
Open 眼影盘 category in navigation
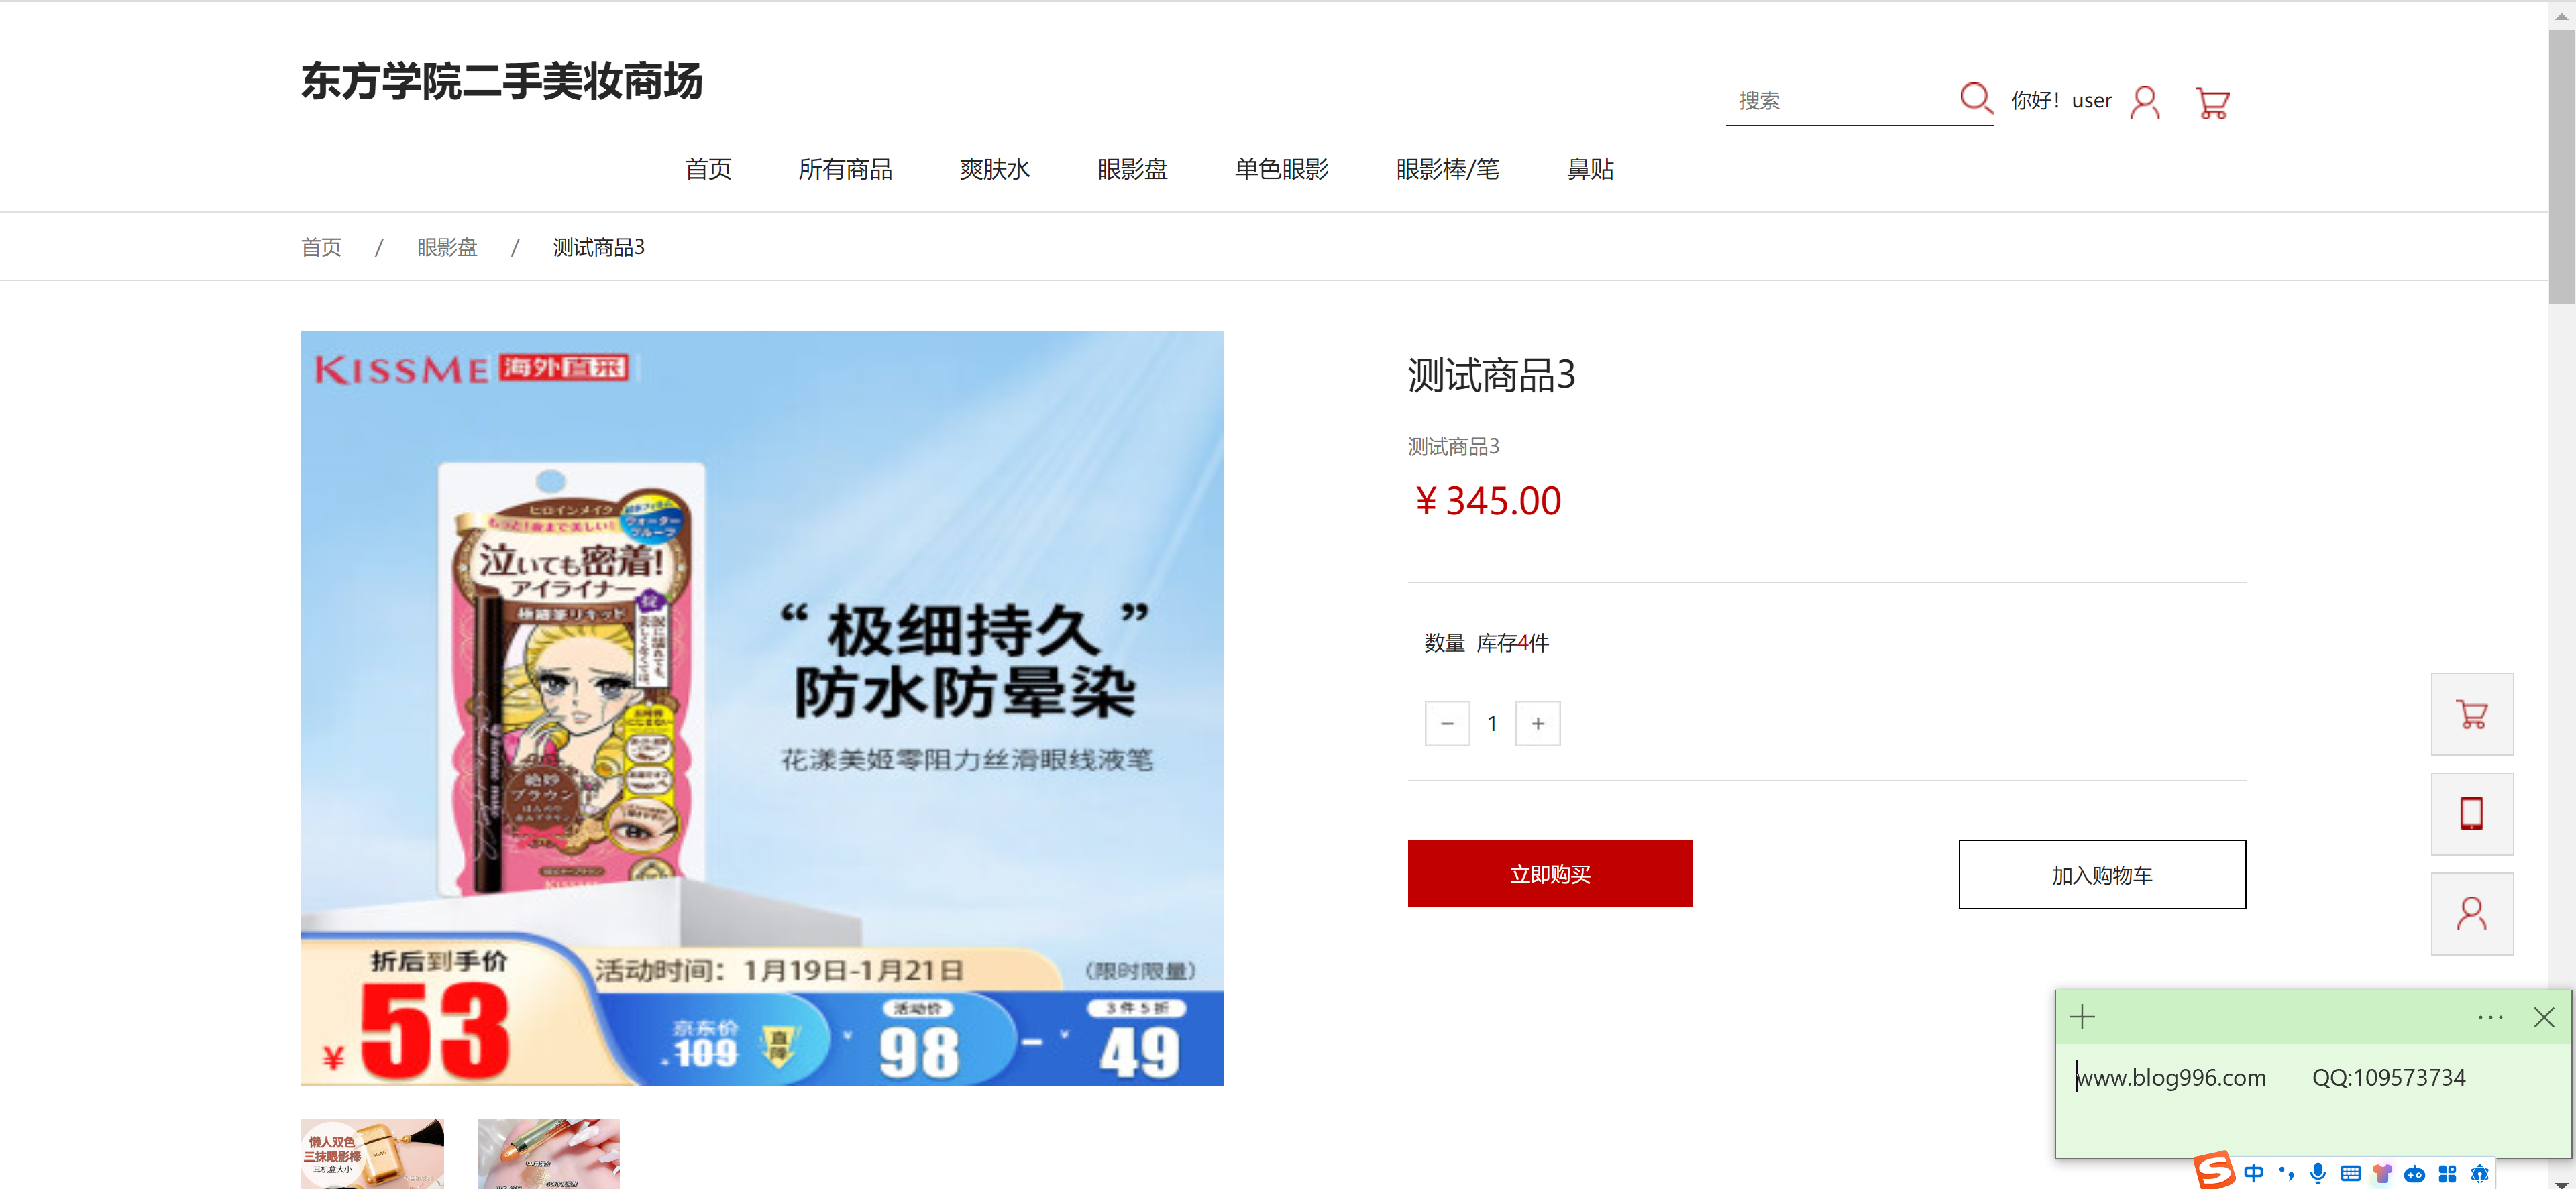[x=1132, y=169]
